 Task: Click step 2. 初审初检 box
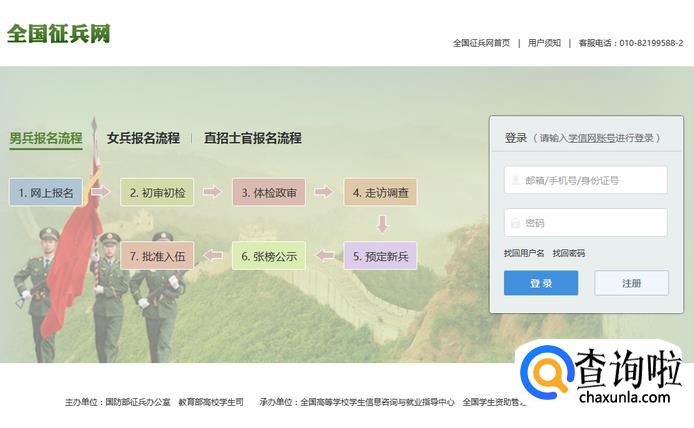(x=157, y=193)
